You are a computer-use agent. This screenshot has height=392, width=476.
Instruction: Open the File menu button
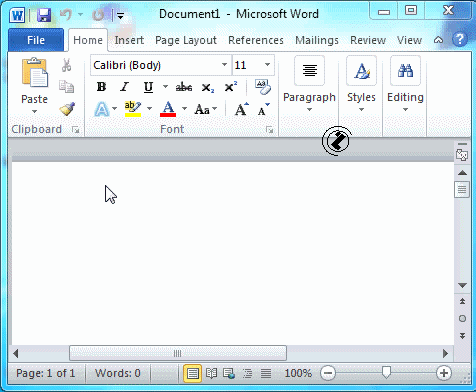(36, 40)
